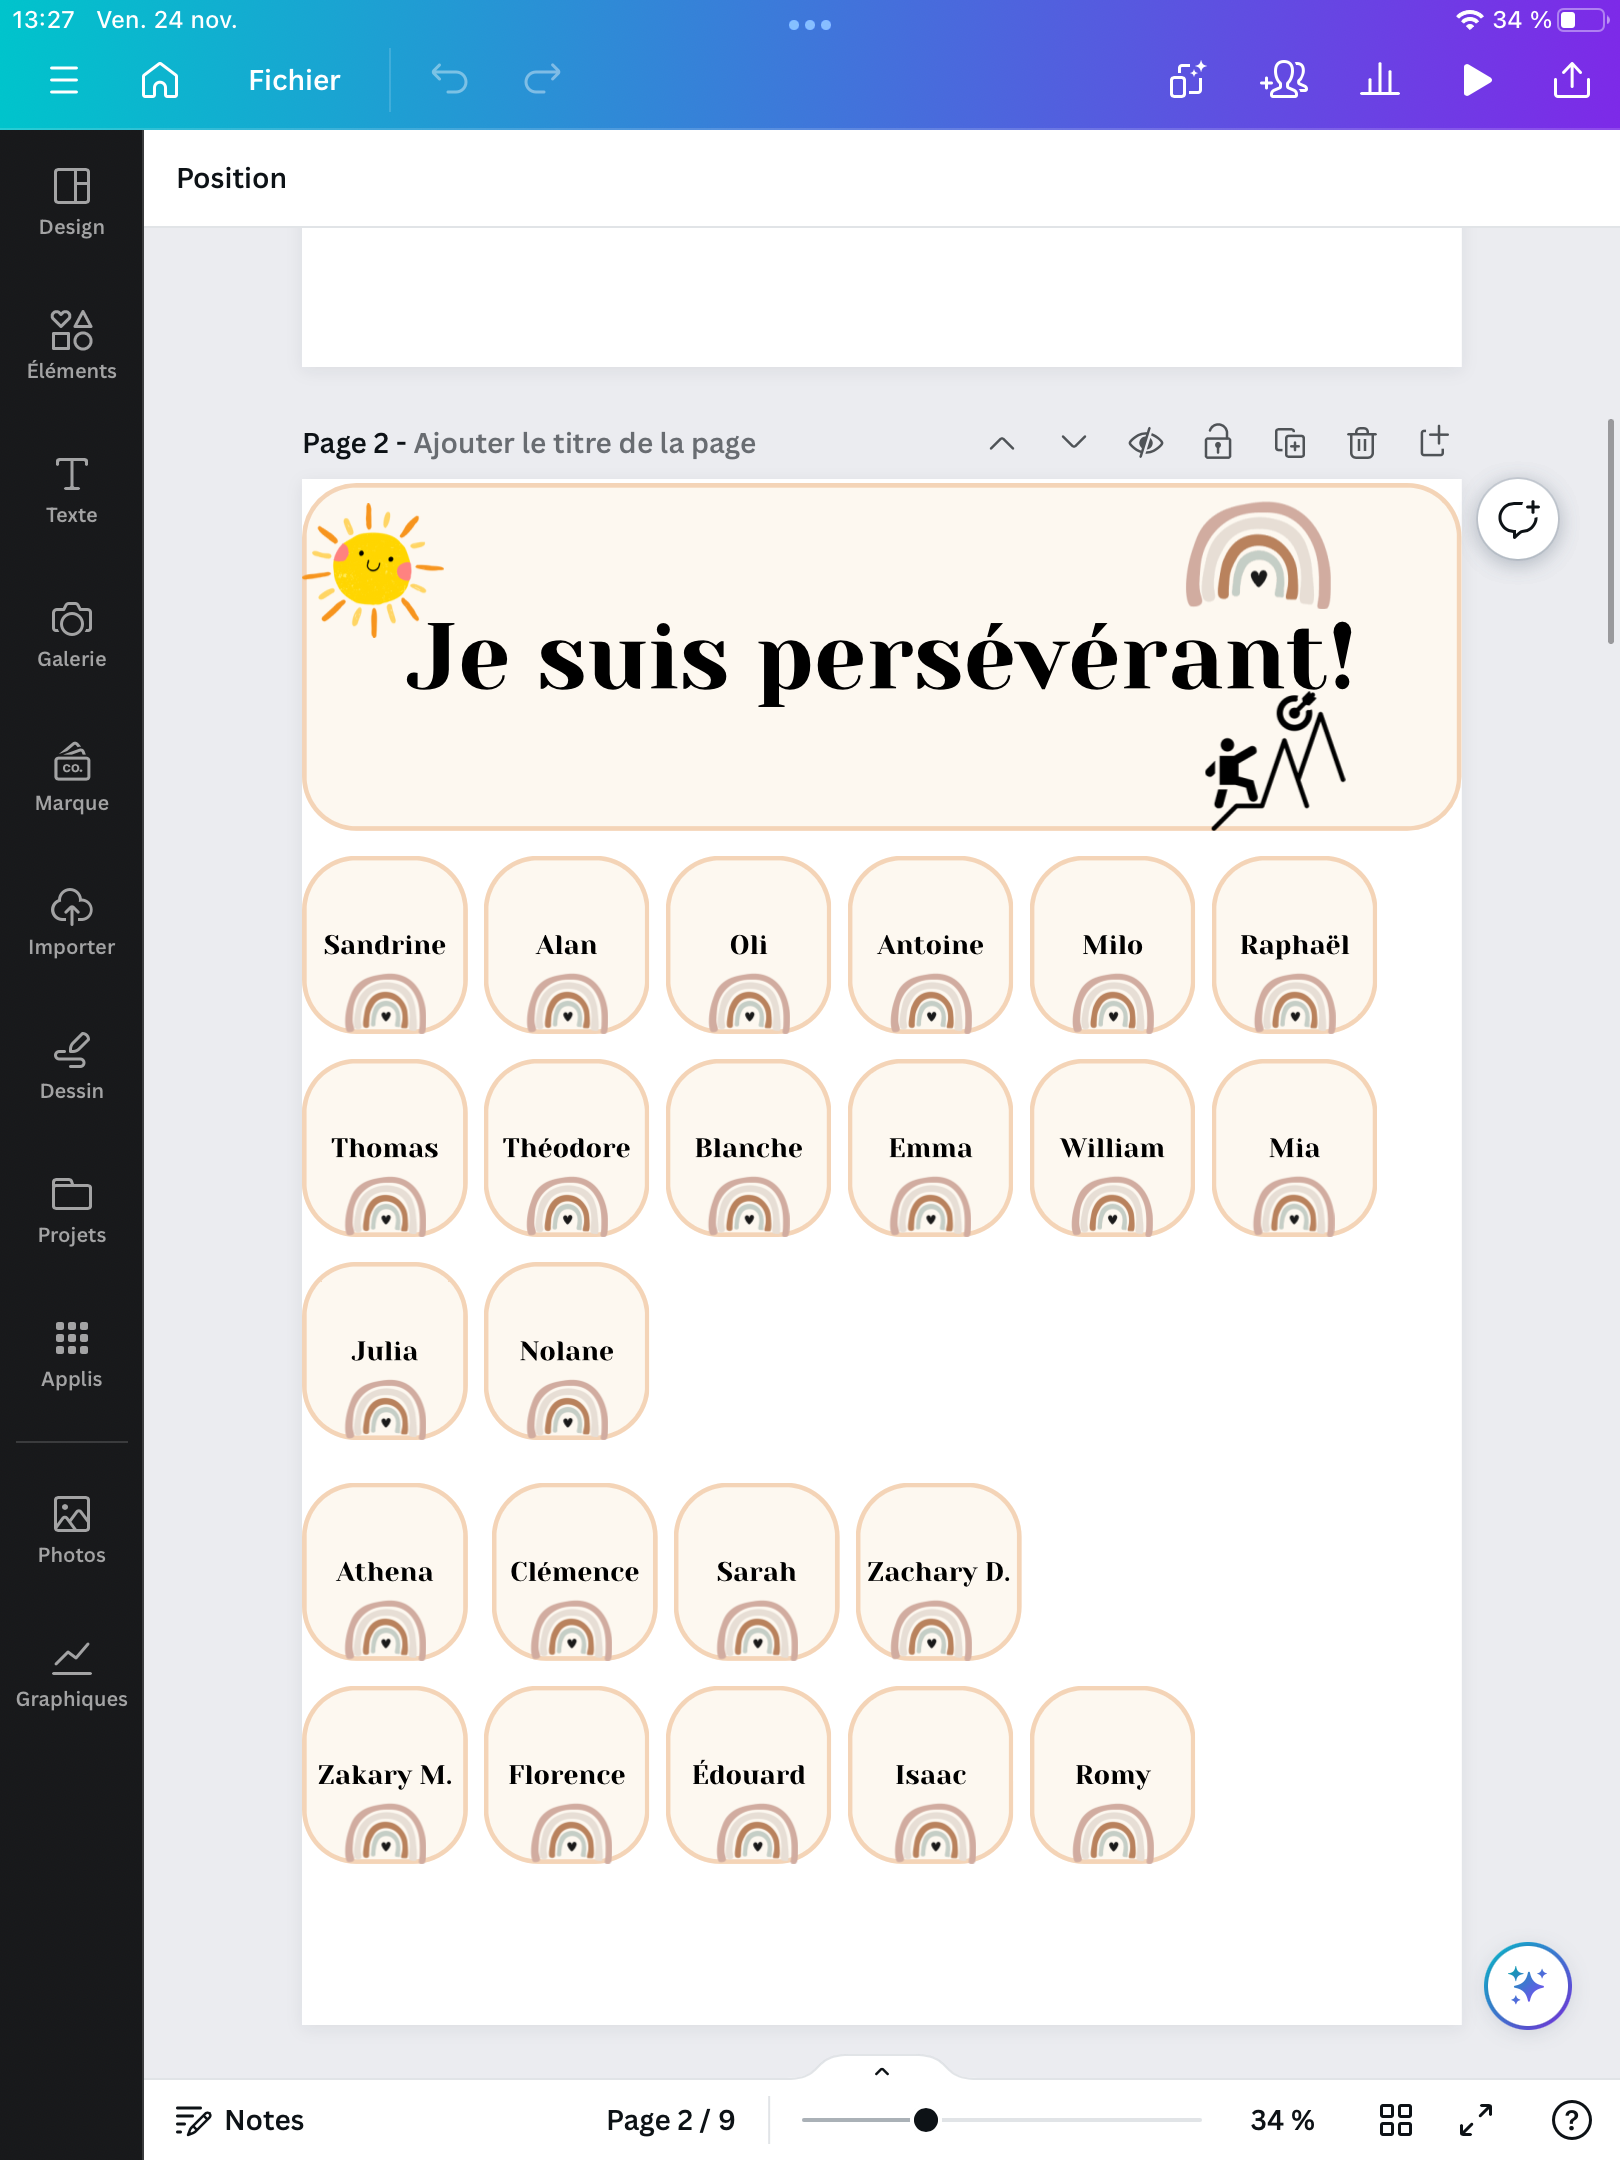Open the Graphiques charts panel

pyautogui.click(x=72, y=1674)
